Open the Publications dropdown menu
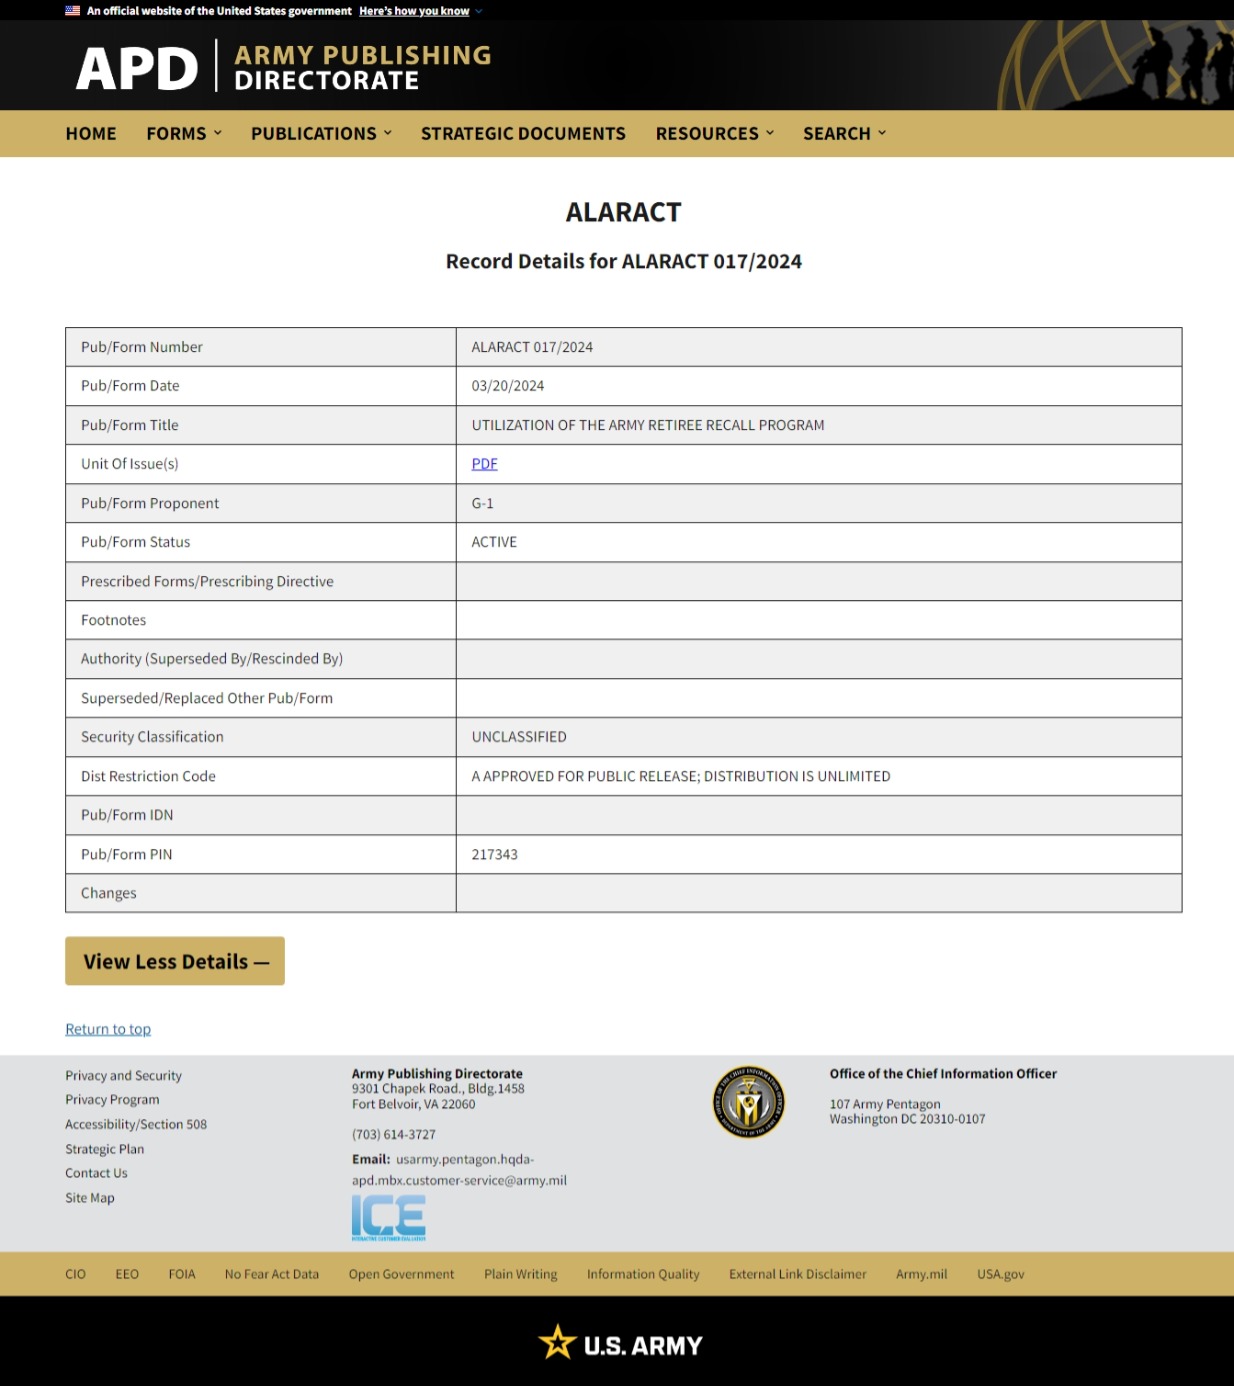This screenshot has height=1386, width=1234. coord(321,133)
